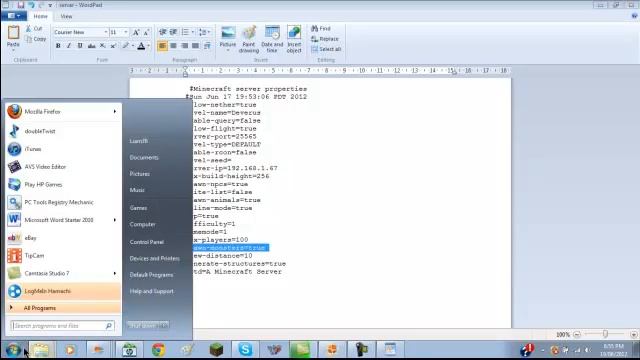Expand the Paste options arrow
Viewport: 640px width, 360px height.
click(x=13, y=50)
